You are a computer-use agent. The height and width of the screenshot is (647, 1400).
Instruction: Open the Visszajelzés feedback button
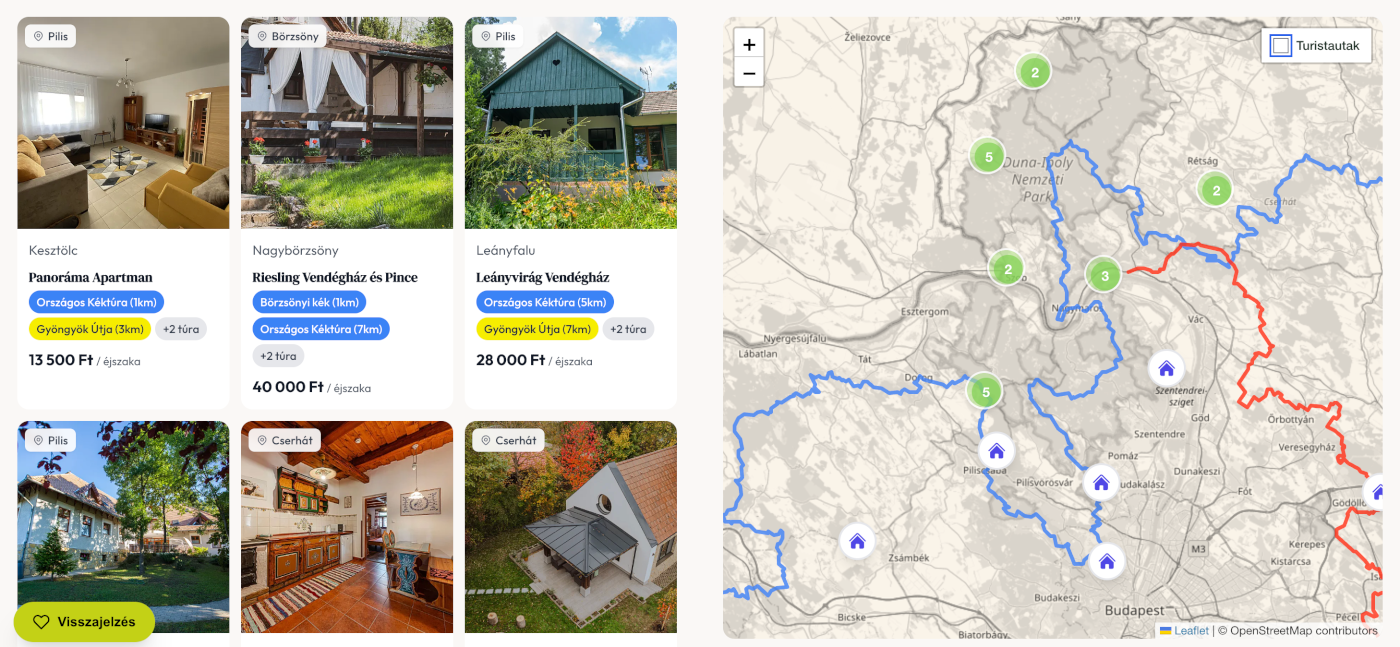(x=84, y=622)
